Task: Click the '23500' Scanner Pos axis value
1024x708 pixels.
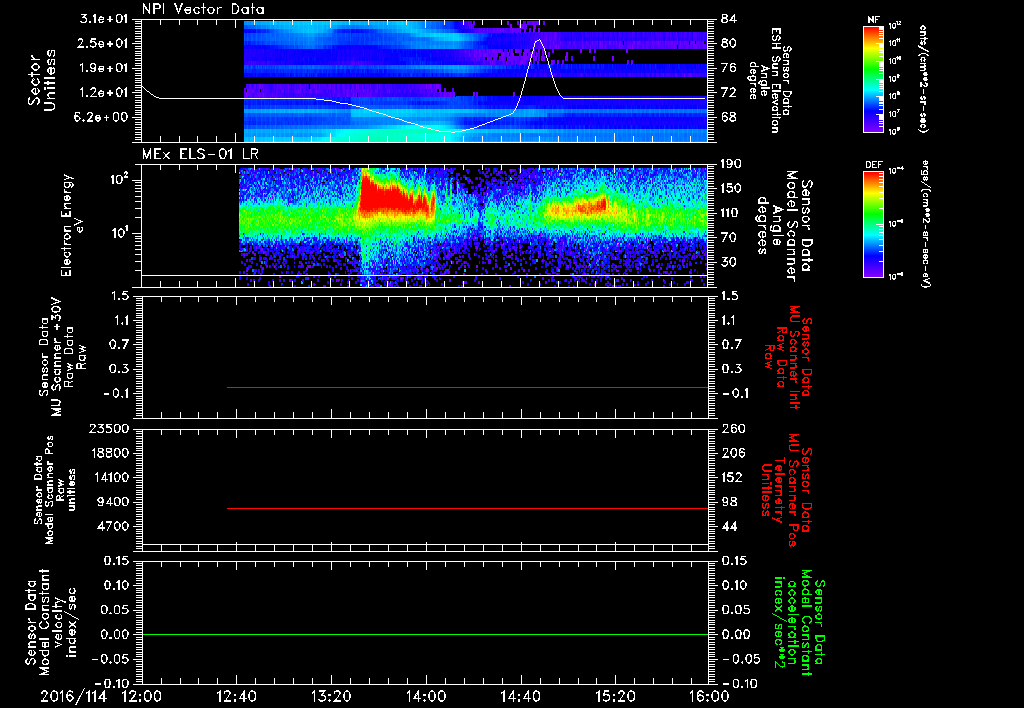Action: pyautogui.click(x=110, y=429)
